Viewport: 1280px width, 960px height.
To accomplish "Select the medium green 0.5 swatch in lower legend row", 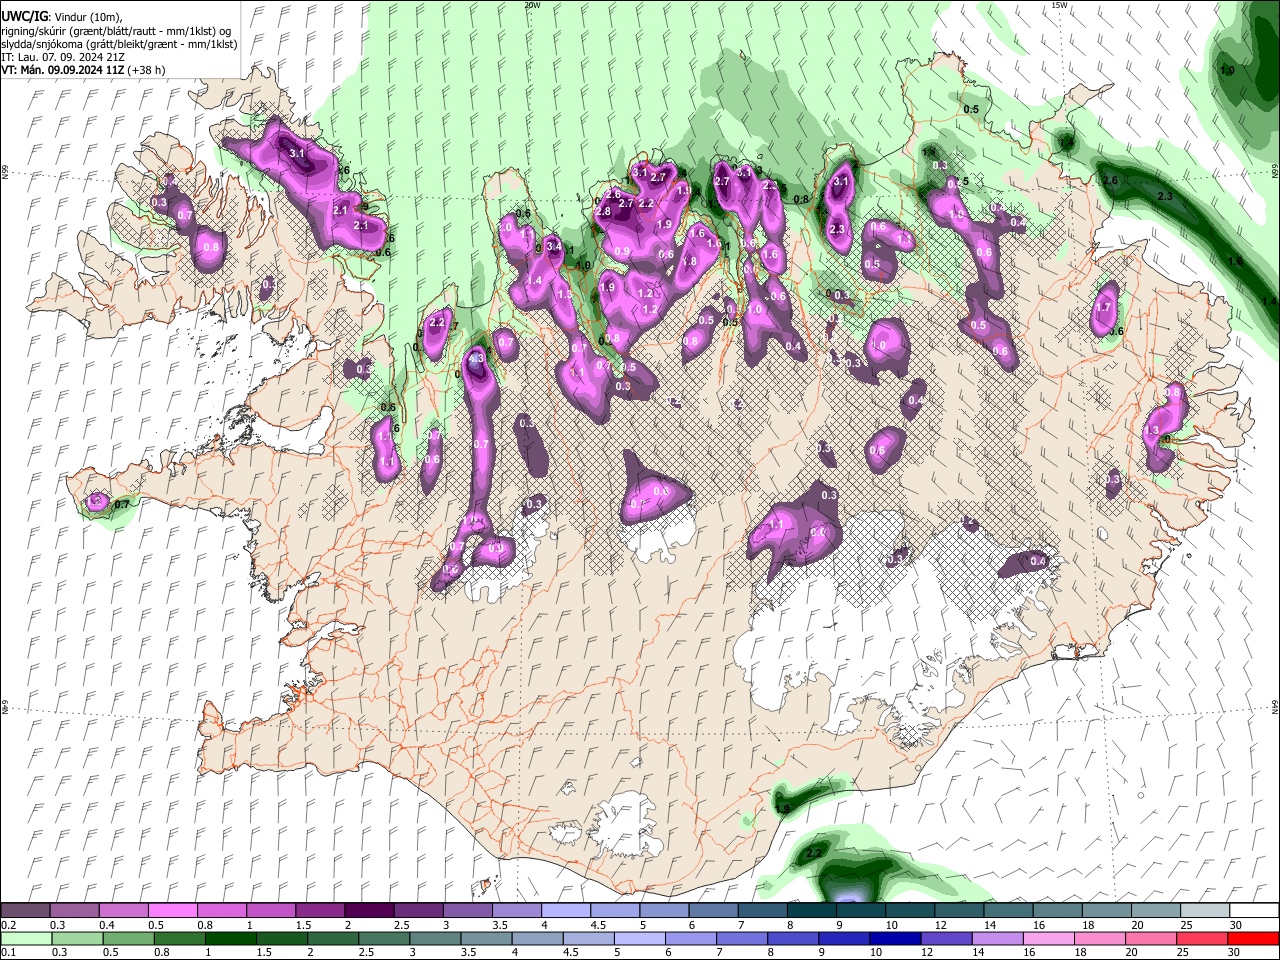I will coord(127,938).
